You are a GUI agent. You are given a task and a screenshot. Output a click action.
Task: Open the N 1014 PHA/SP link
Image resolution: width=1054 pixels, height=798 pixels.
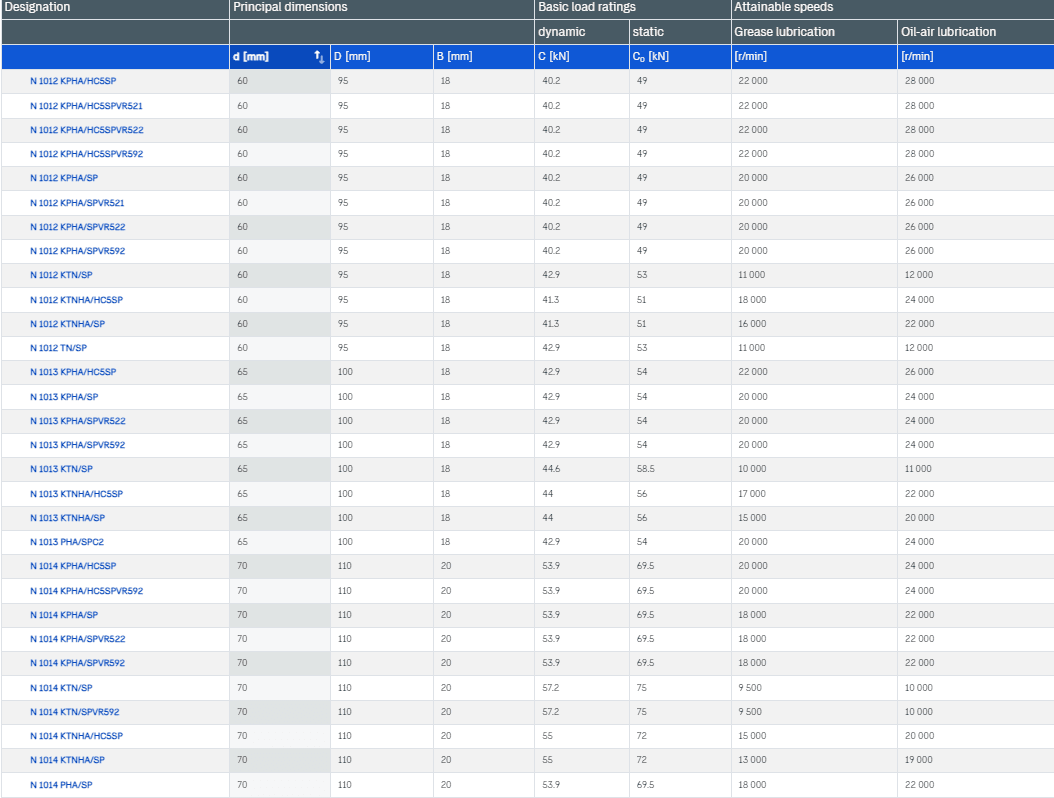(x=61, y=785)
